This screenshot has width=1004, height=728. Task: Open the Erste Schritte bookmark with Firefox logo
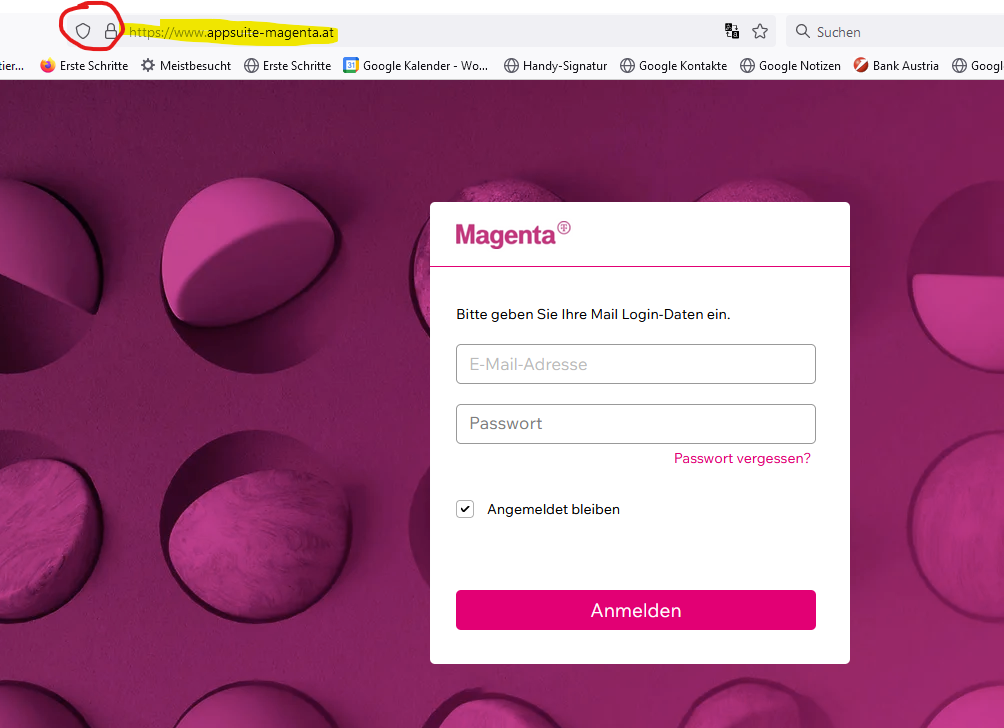click(84, 65)
